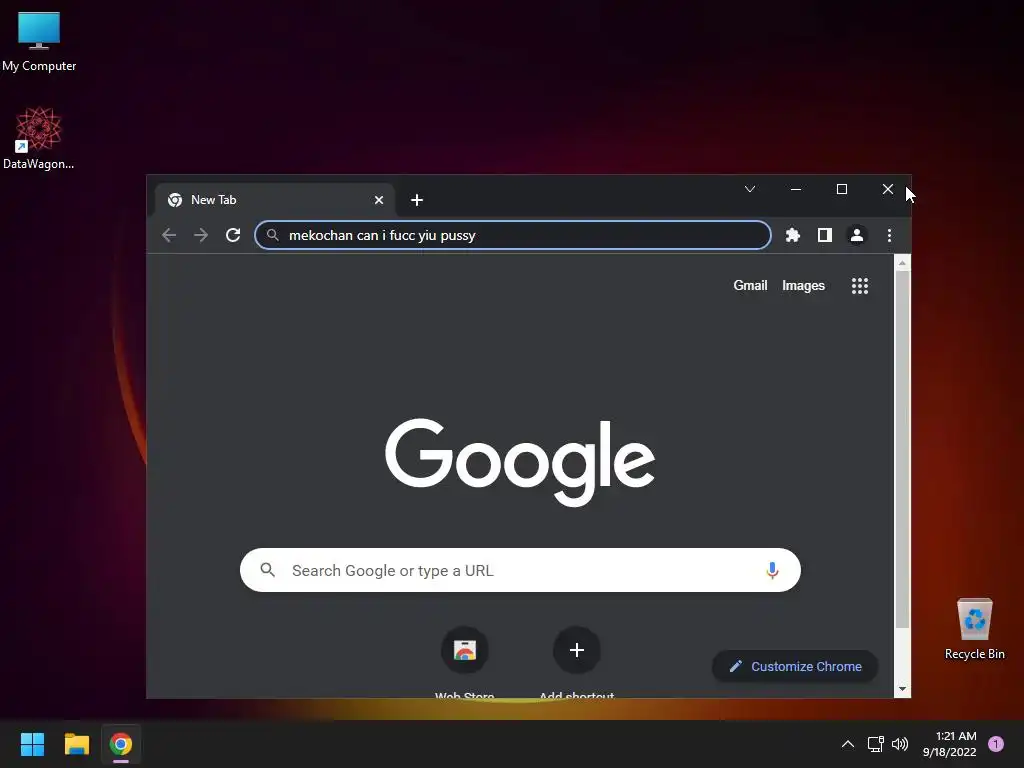1024x768 pixels.
Task: Open the Extensions puzzle icon
Action: [x=793, y=235]
